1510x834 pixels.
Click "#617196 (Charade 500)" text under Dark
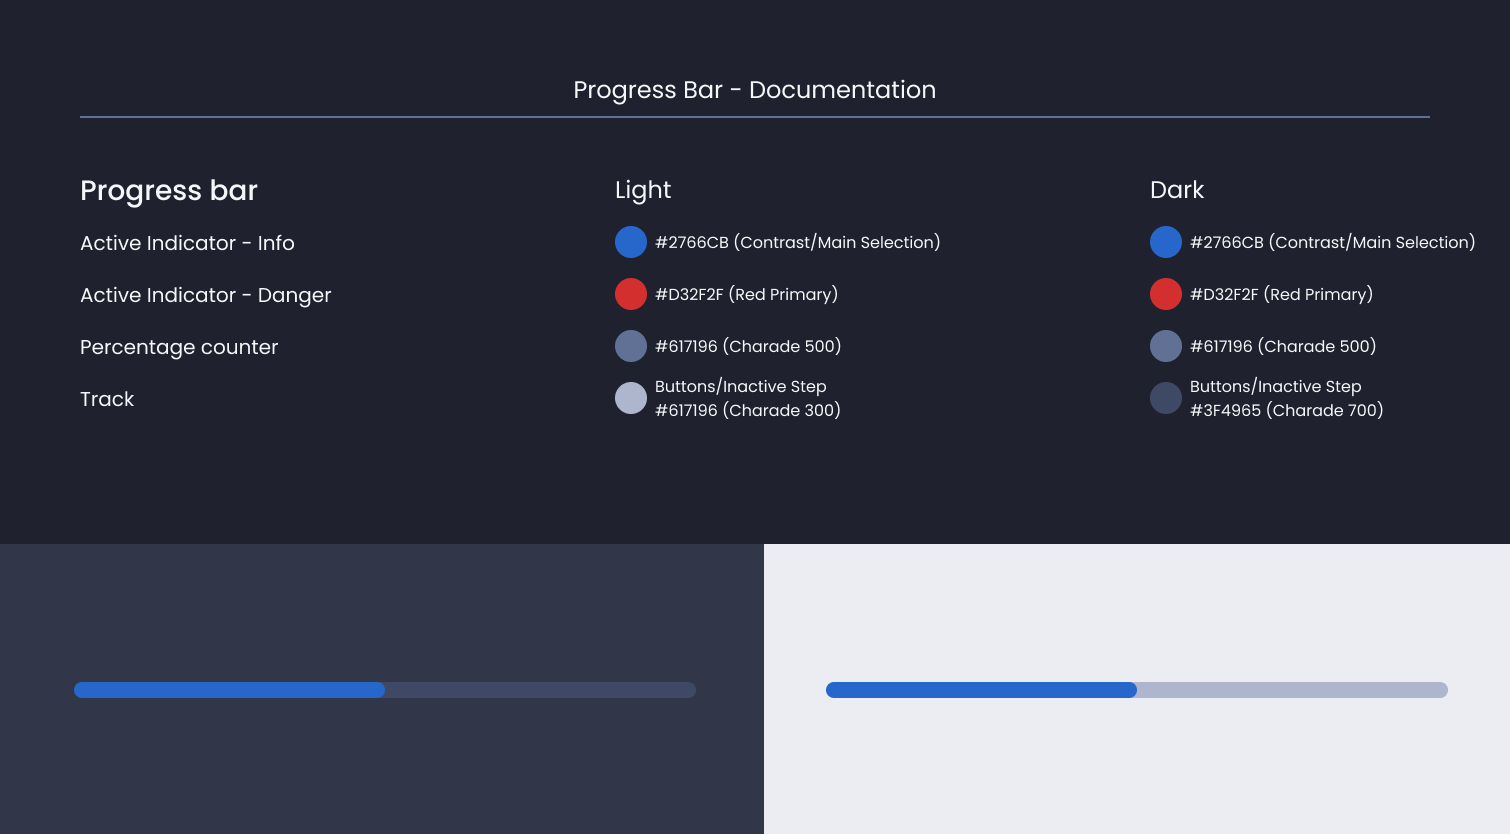pos(1283,346)
